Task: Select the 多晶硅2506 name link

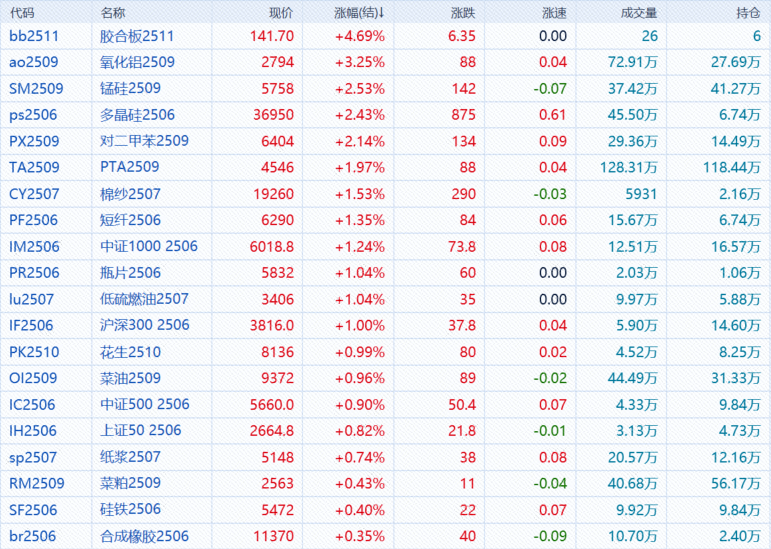Action: click(138, 115)
